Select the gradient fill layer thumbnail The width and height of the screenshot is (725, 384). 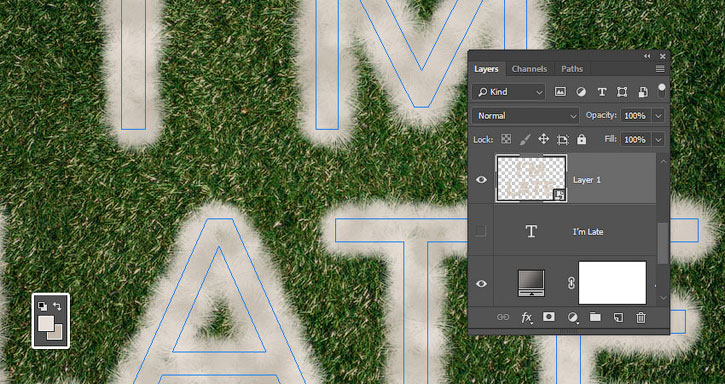[531, 283]
